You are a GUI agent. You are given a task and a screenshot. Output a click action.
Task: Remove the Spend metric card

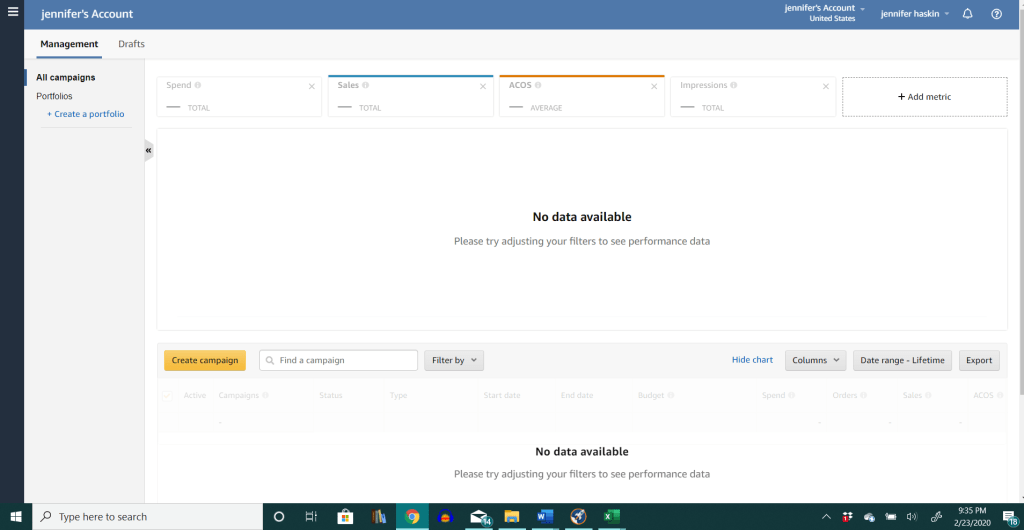click(x=312, y=86)
